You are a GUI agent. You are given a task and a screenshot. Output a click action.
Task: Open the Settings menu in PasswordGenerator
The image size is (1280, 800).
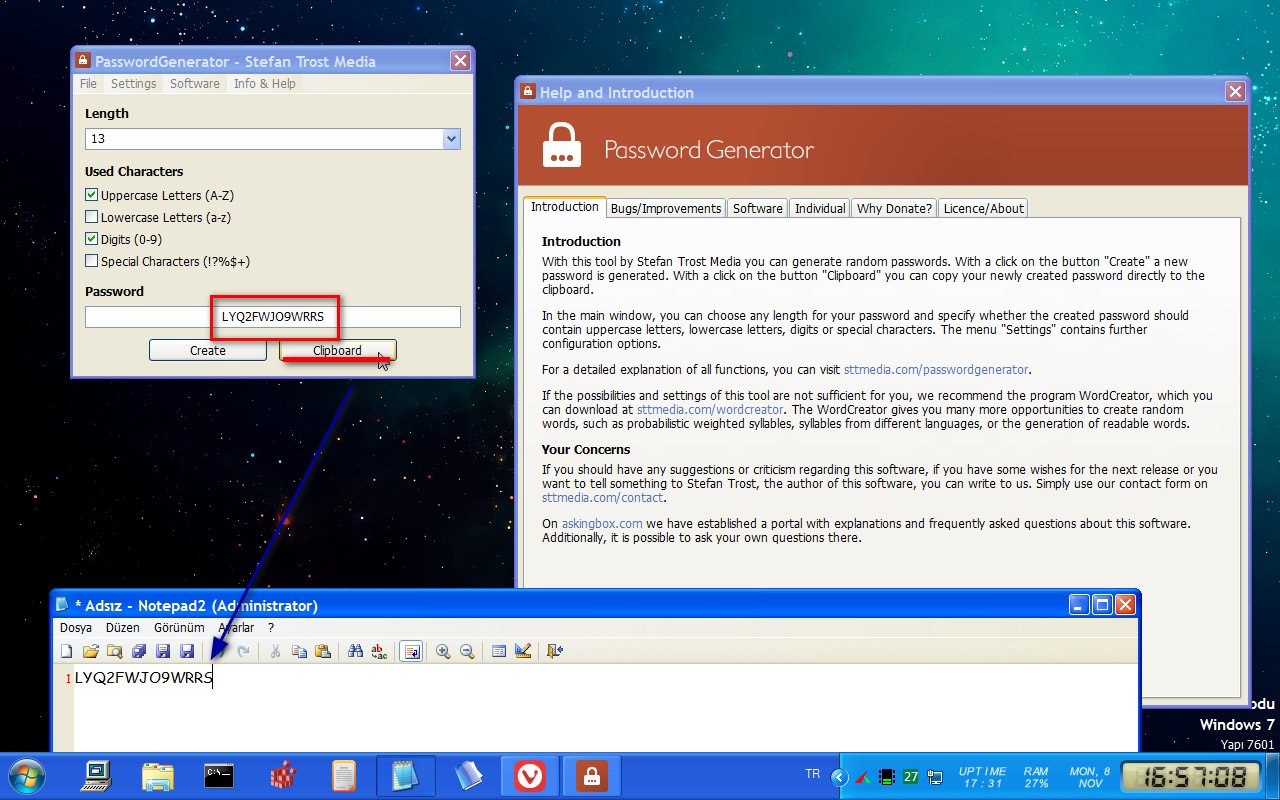coord(133,84)
